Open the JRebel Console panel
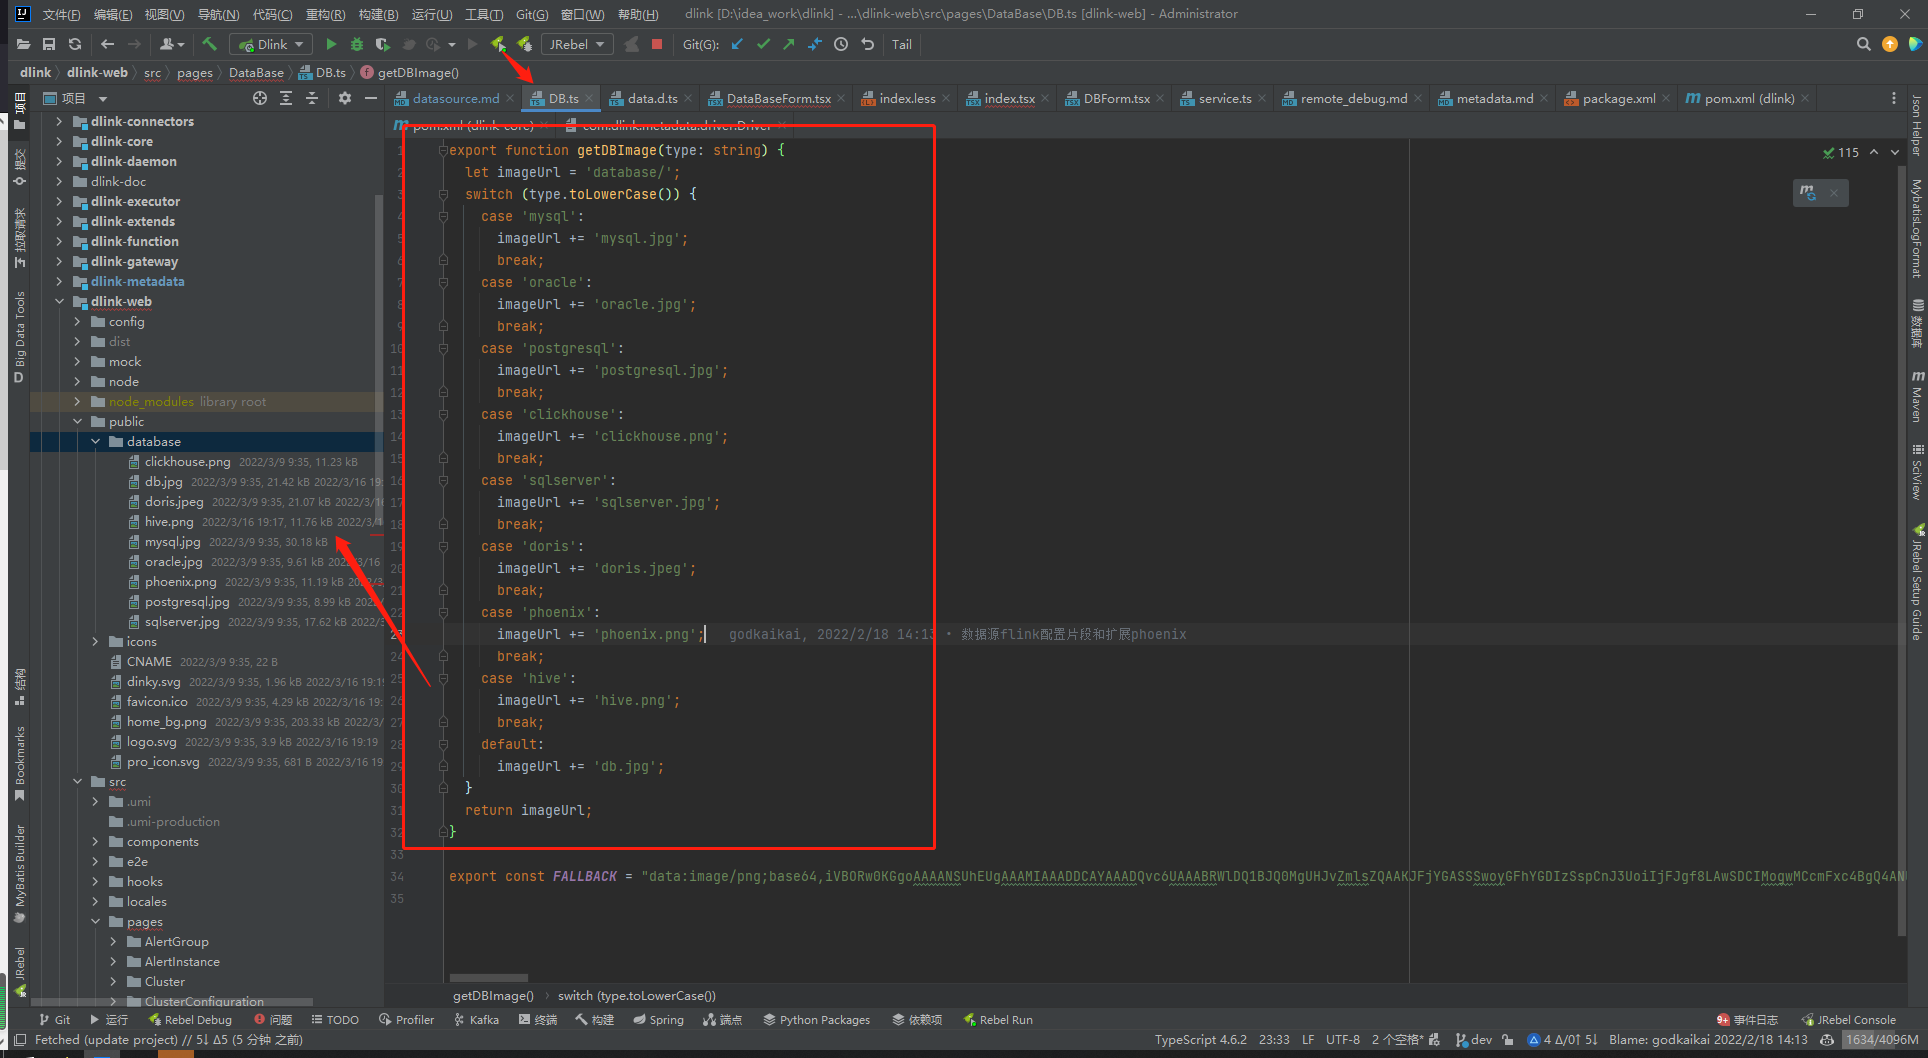1928x1058 pixels. point(1848,1020)
